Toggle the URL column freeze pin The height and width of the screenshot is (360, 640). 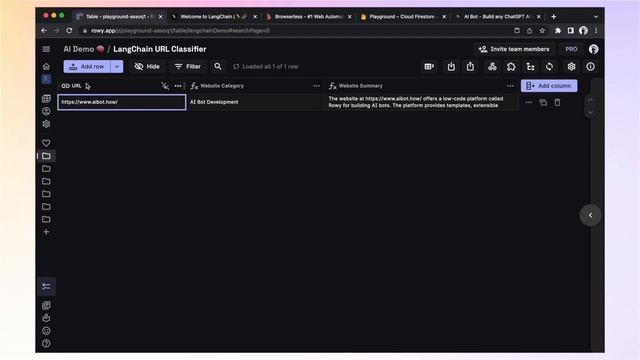click(164, 86)
